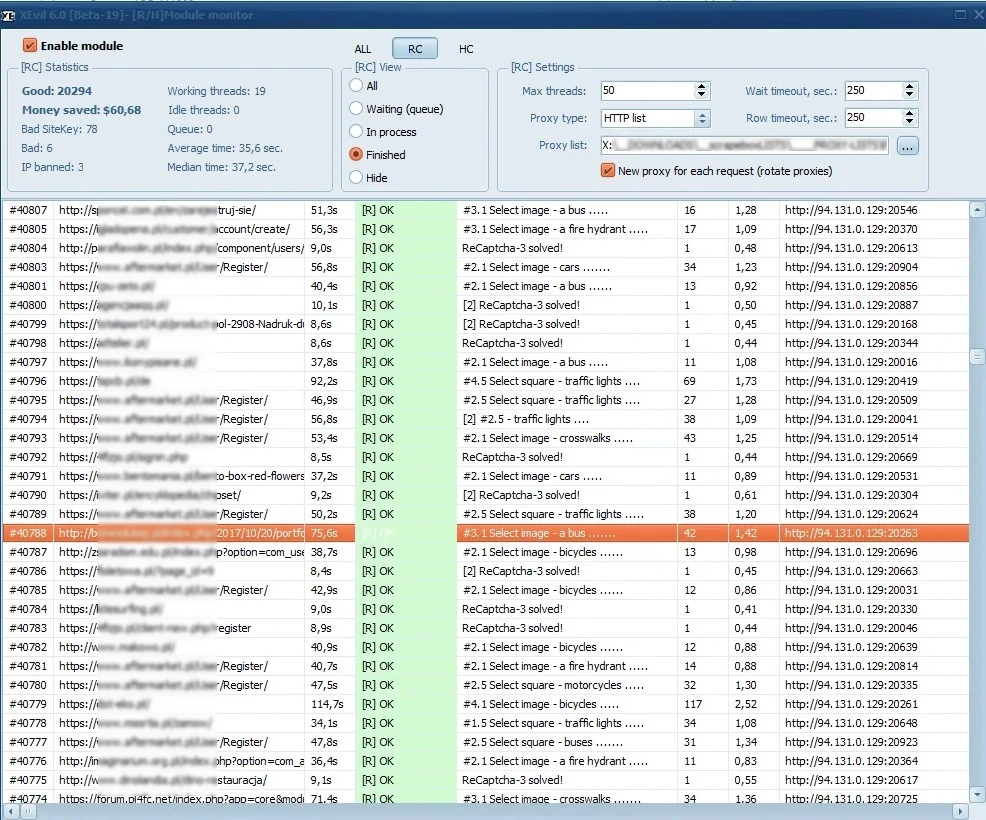Click the maximize window icon
The width and height of the screenshot is (986, 820).
[960, 14]
